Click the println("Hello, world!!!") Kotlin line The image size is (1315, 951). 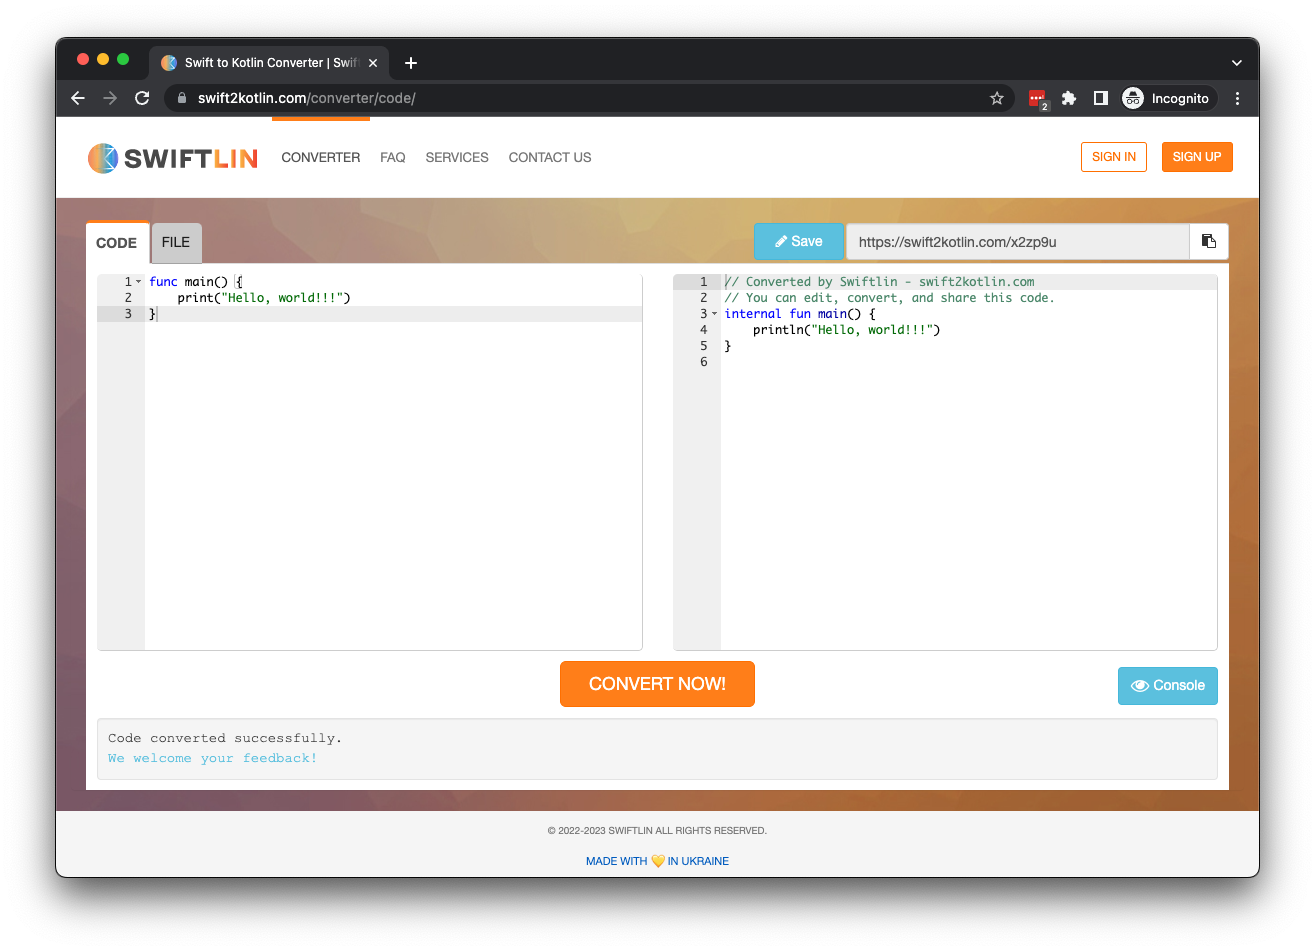[846, 330]
